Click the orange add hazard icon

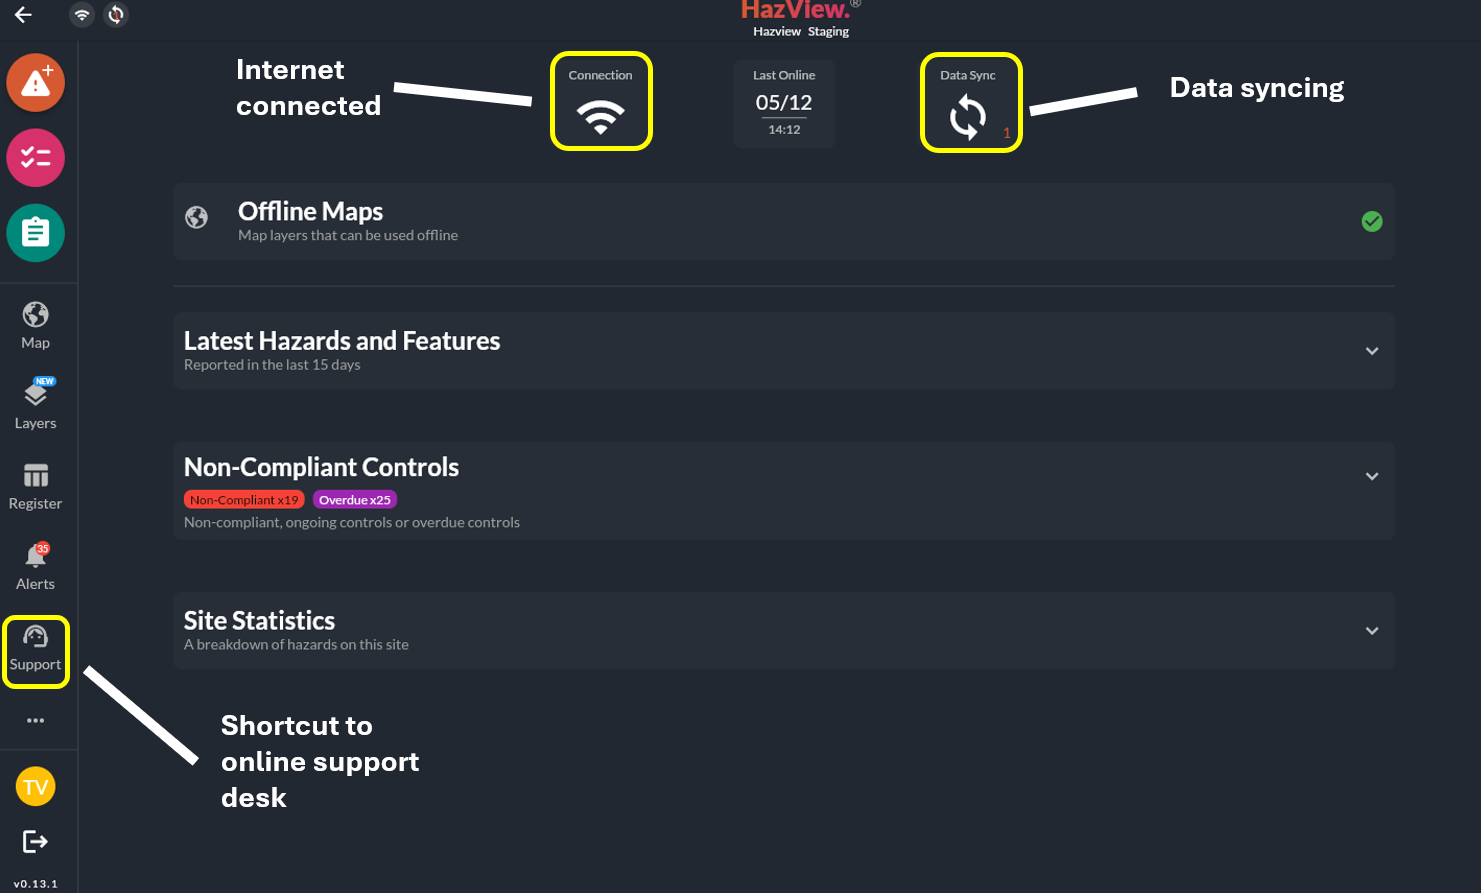click(x=36, y=83)
